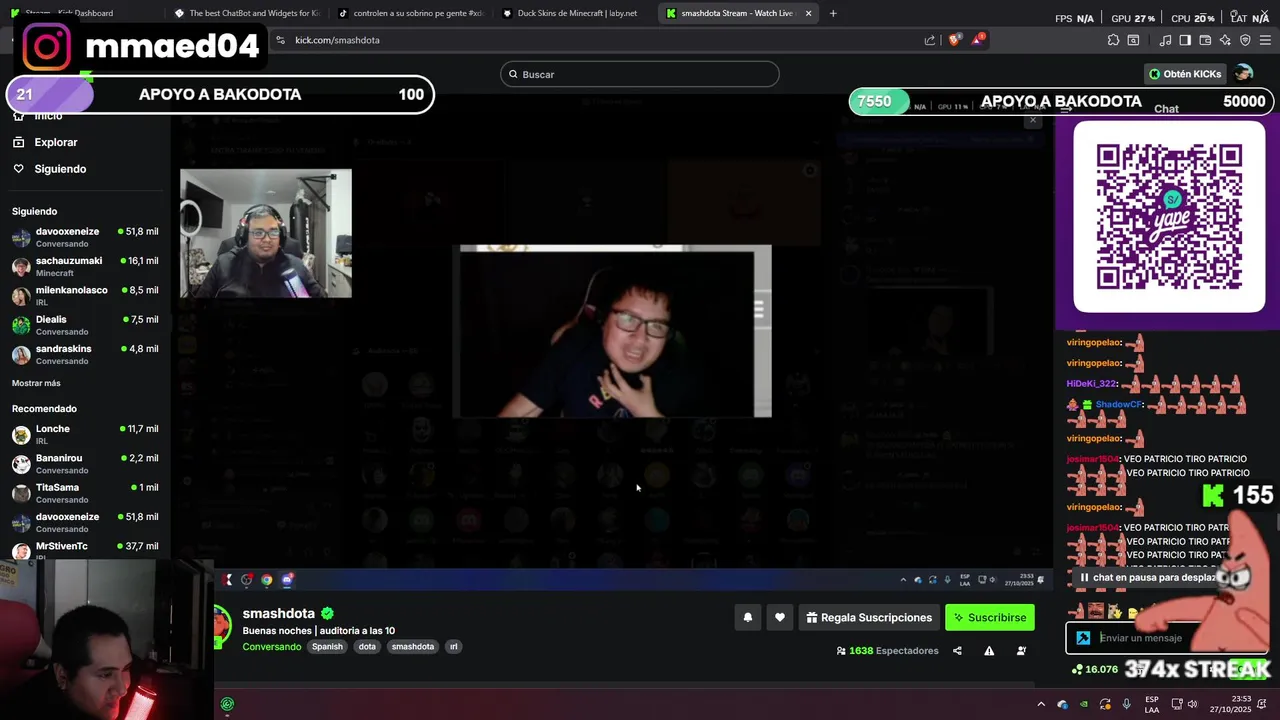Collapse the chat panel with the arrow icon
The width and height of the screenshot is (1280, 720).
(1067, 108)
